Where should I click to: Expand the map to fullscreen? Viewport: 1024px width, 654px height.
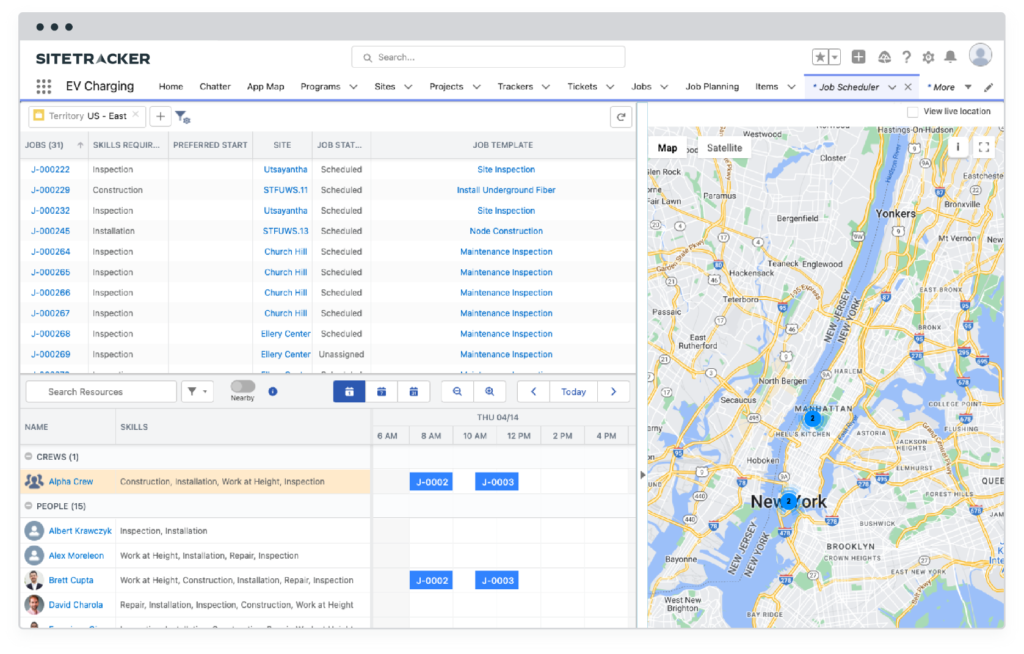tap(984, 147)
